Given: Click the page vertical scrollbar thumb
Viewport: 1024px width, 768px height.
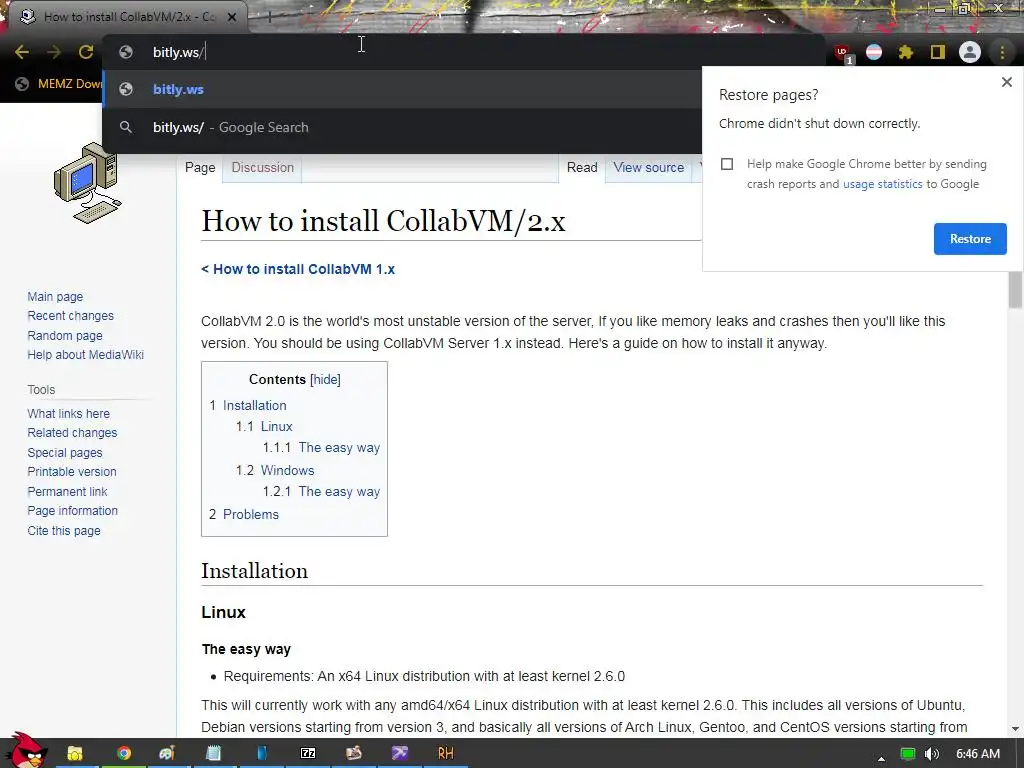Looking at the screenshot, I should tap(1015, 289).
